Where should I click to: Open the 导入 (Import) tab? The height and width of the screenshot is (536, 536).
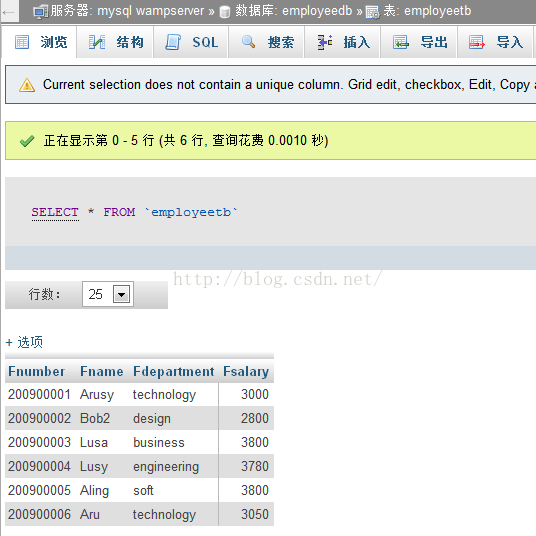coord(495,42)
